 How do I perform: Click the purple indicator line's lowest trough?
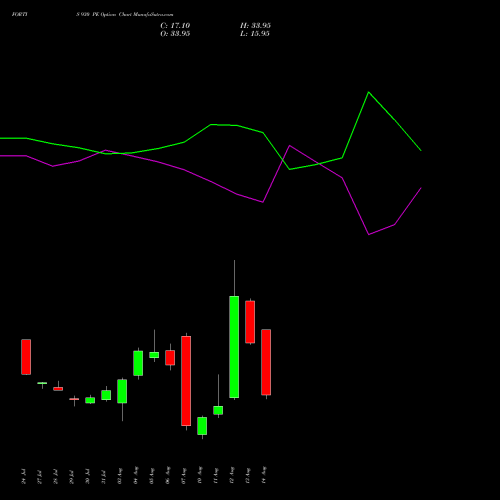[369, 235]
